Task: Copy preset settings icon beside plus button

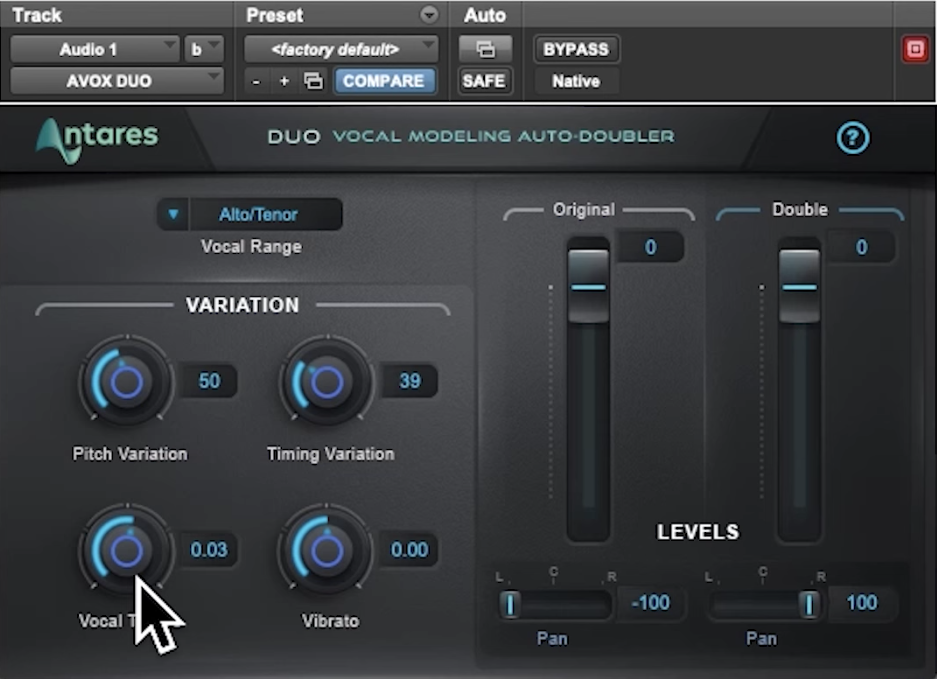Action: pyautogui.click(x=313, y=81)
